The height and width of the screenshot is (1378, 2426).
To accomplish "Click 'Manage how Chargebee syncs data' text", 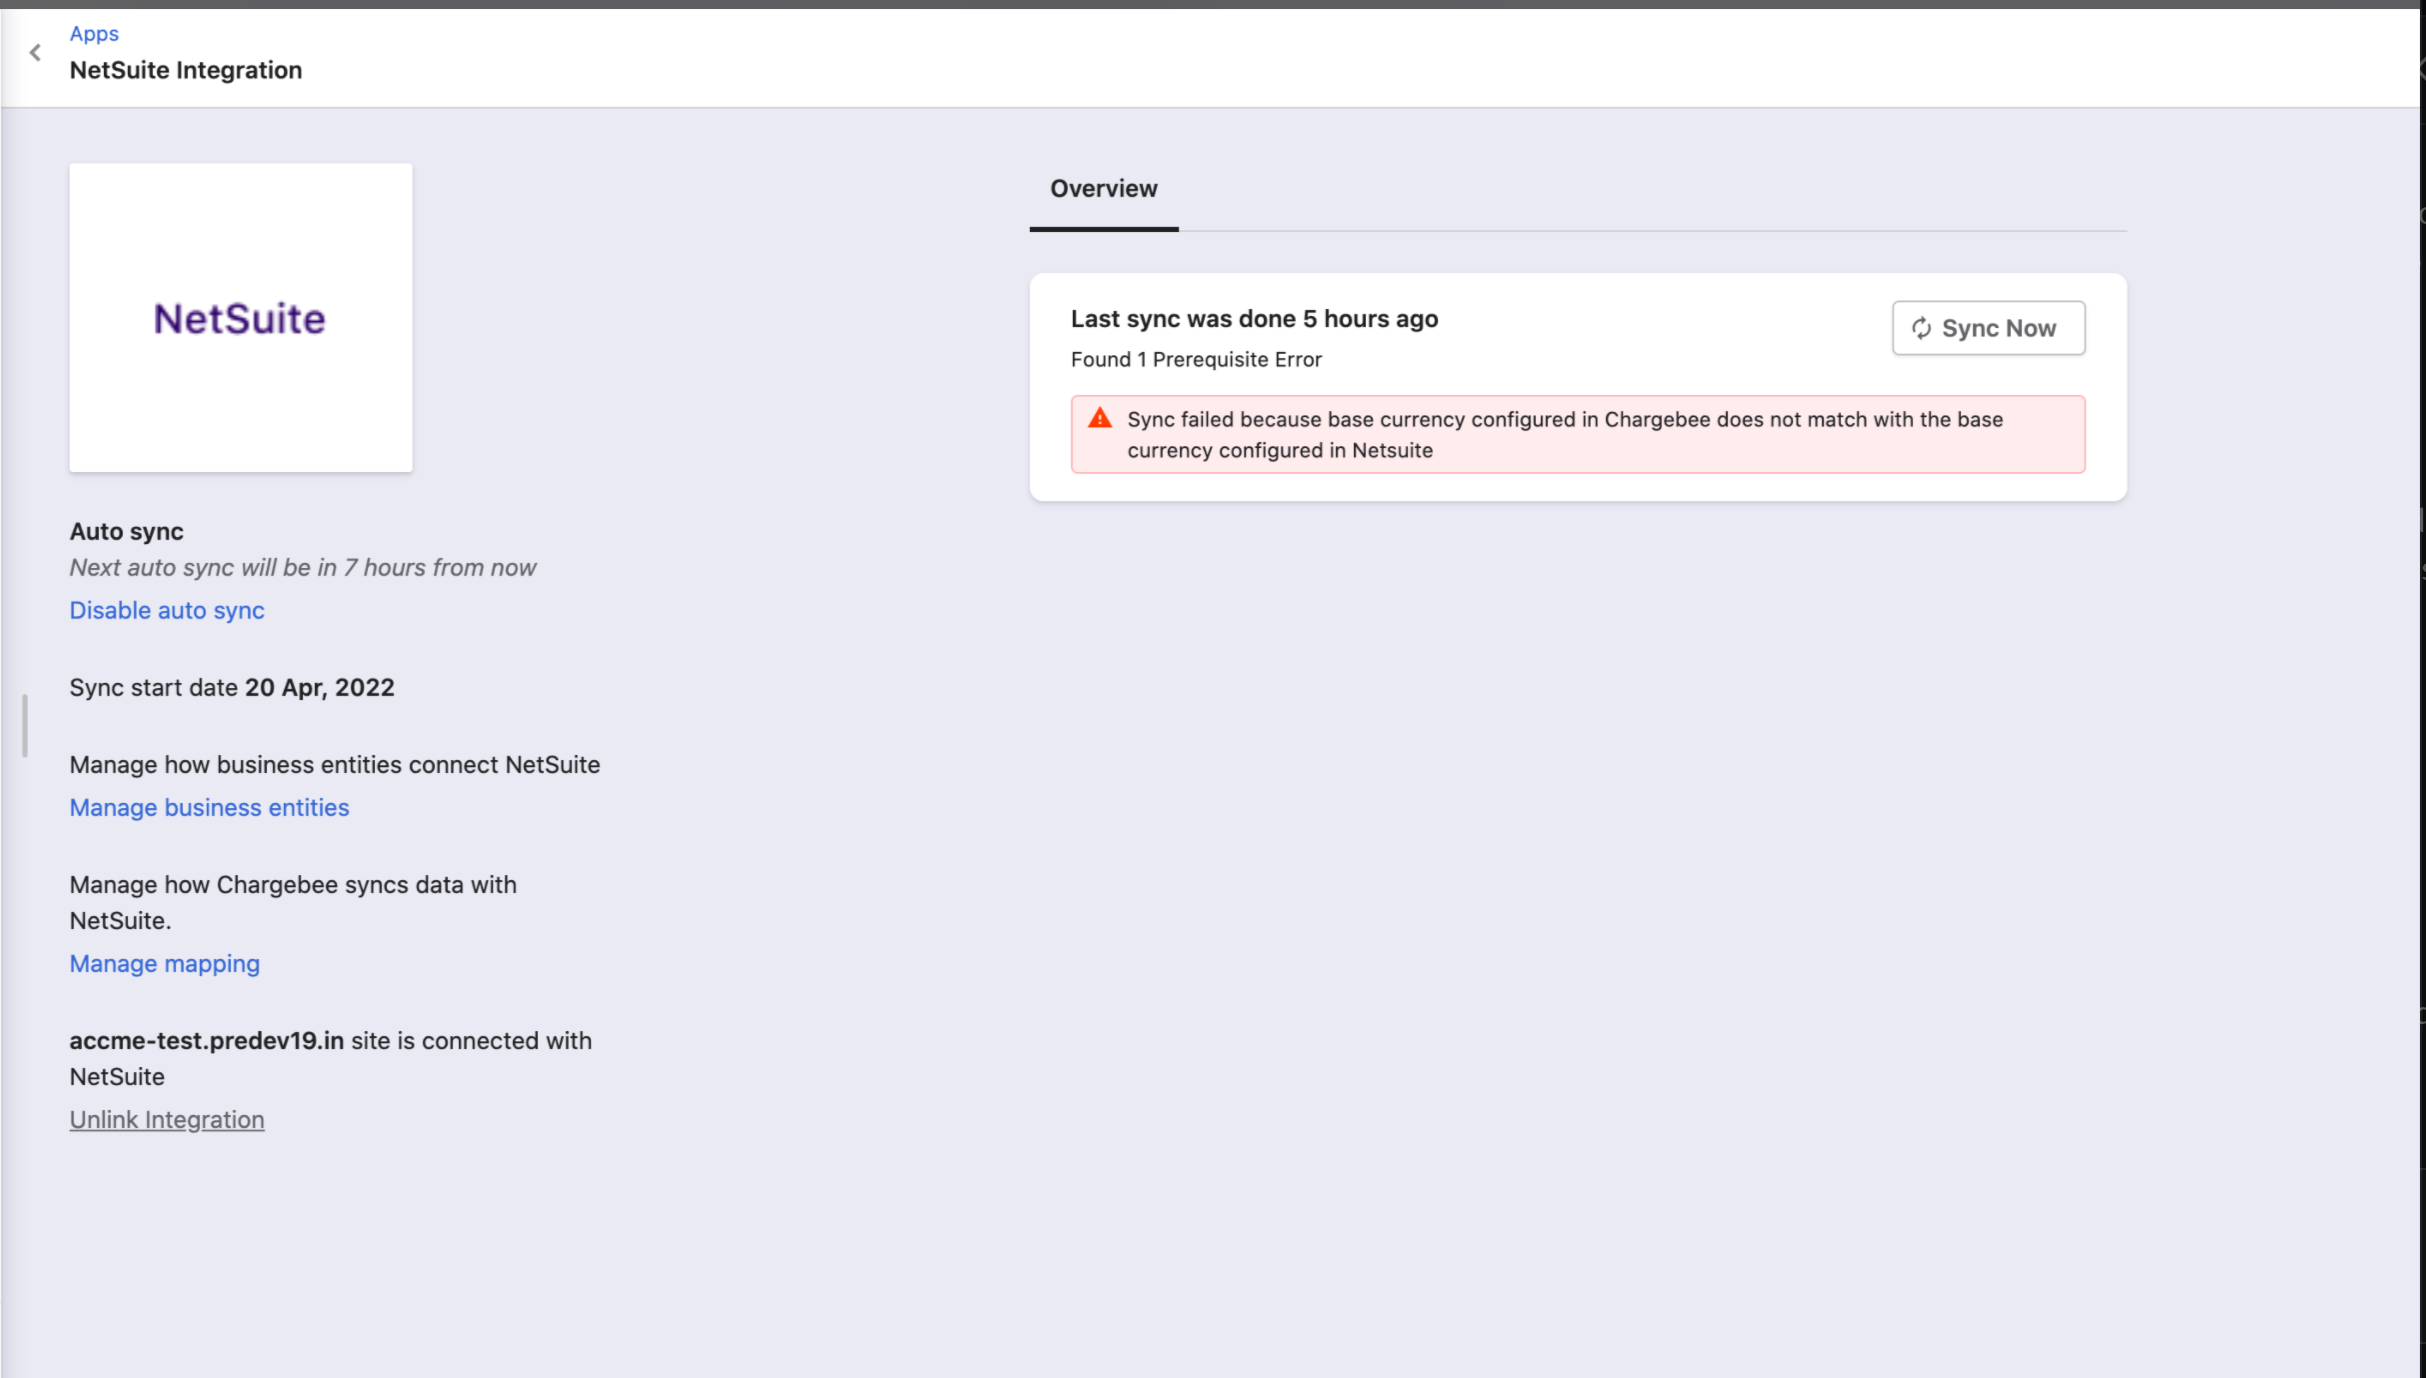I will [x=293, y=902].
